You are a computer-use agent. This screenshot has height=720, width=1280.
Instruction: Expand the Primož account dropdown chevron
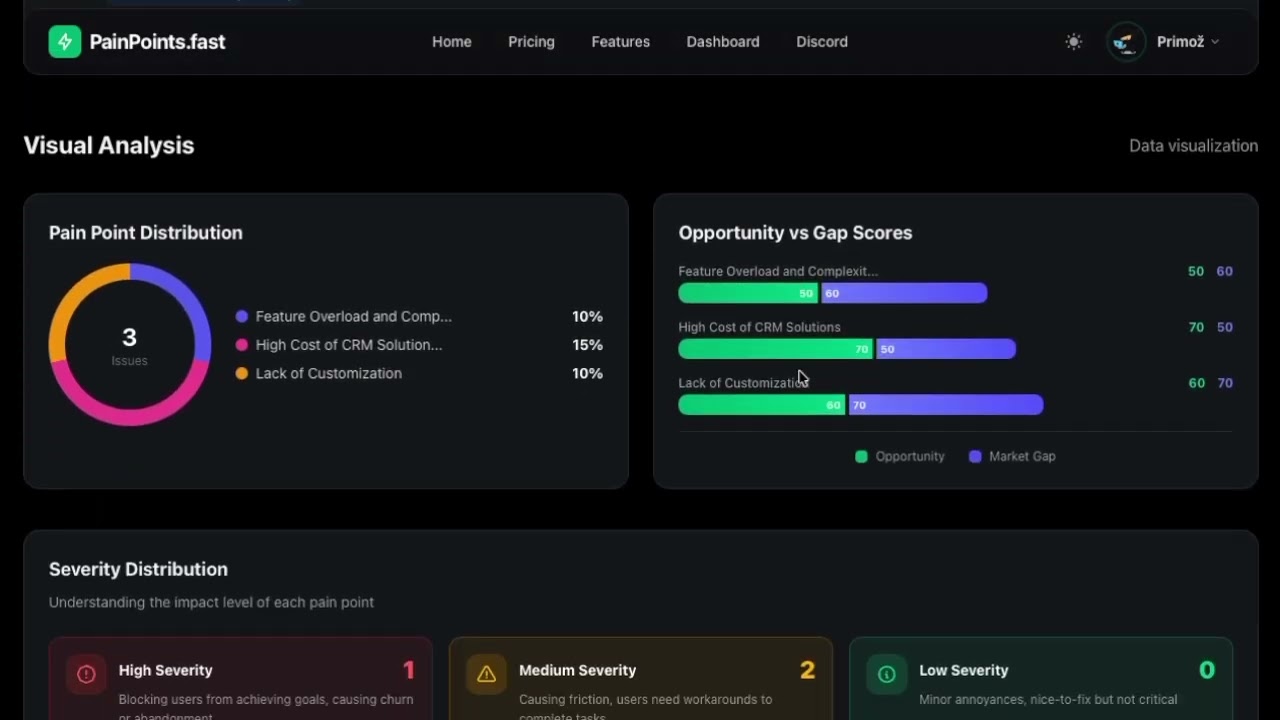pos(1215,42)
